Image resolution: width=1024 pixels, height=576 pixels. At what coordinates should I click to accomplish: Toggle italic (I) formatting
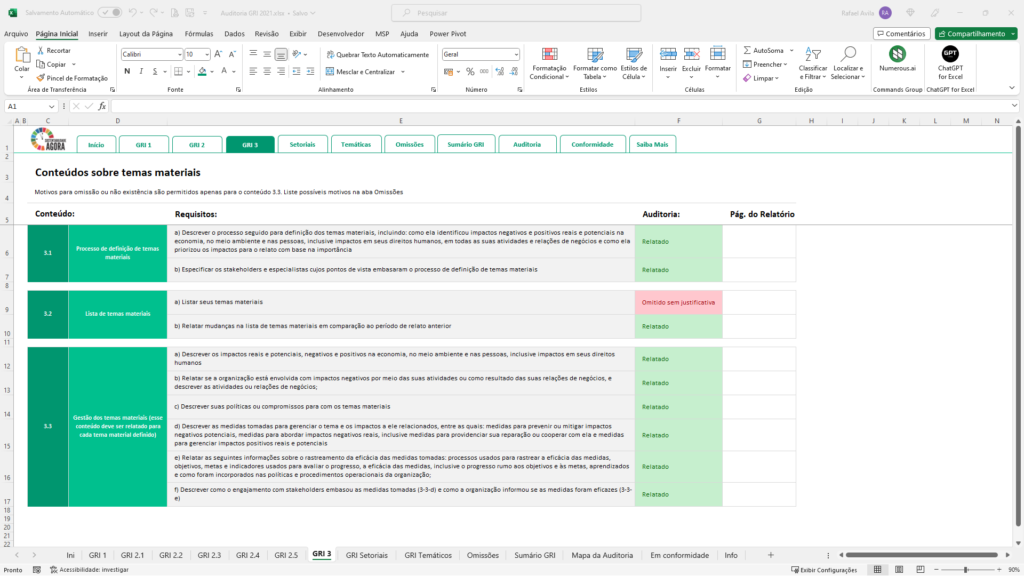[x=141, y=71]
